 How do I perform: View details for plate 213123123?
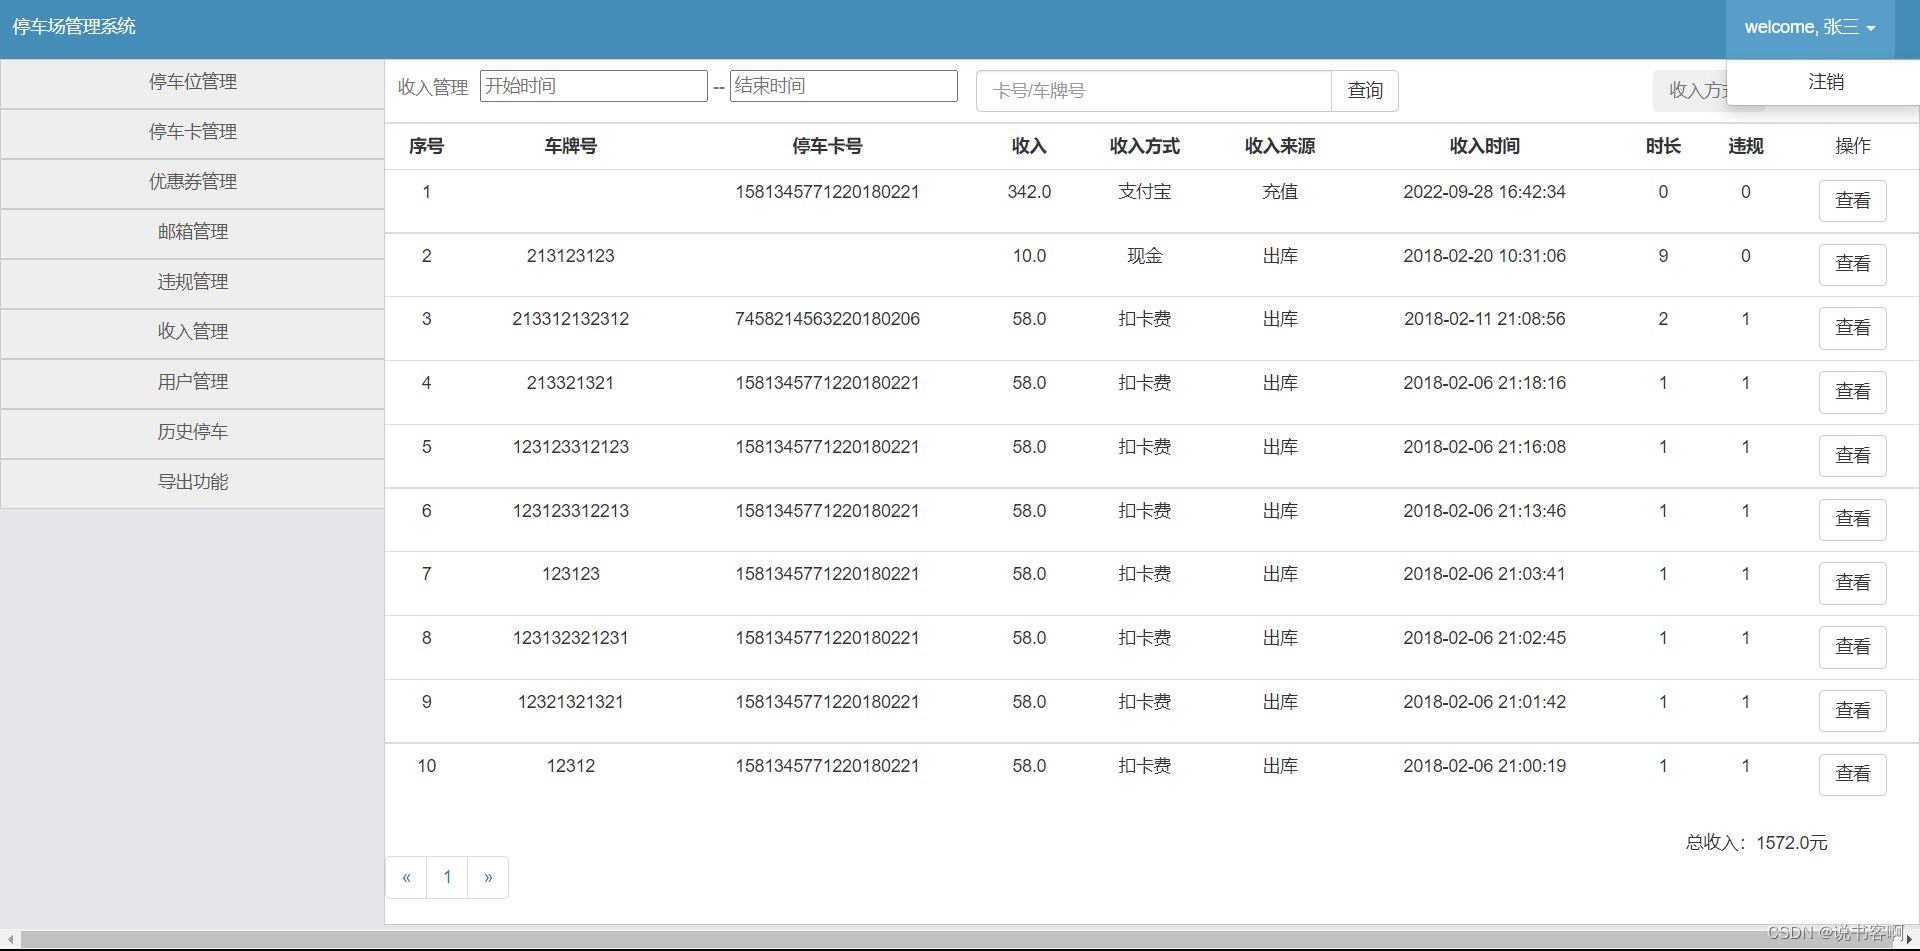coord(1852,265)
